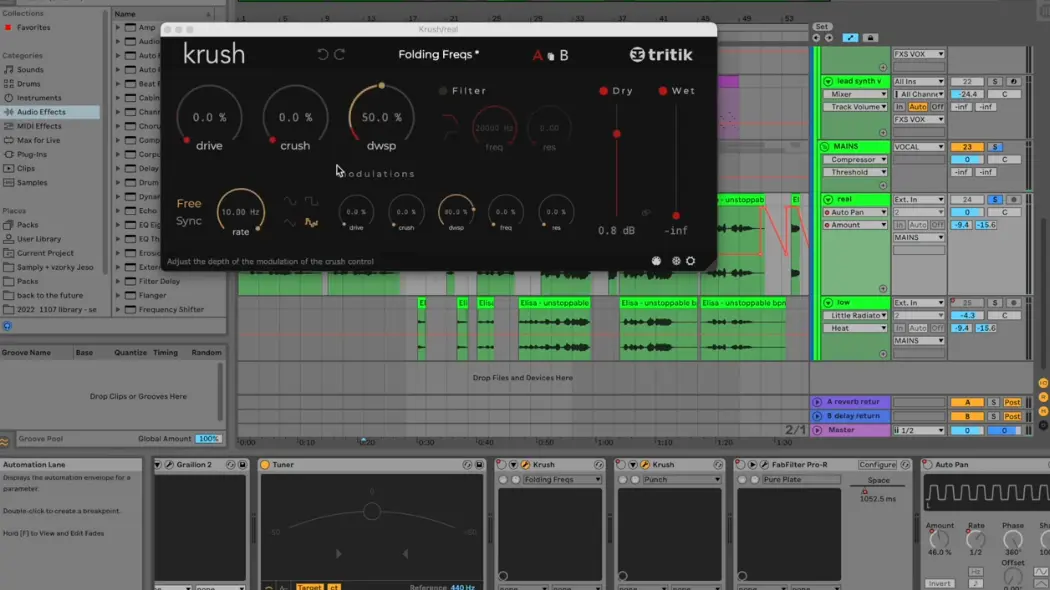Click the follow arrows button near Set
This screenshot has height=590, width=1050.
pyautogui.click(x=850, y=38)
